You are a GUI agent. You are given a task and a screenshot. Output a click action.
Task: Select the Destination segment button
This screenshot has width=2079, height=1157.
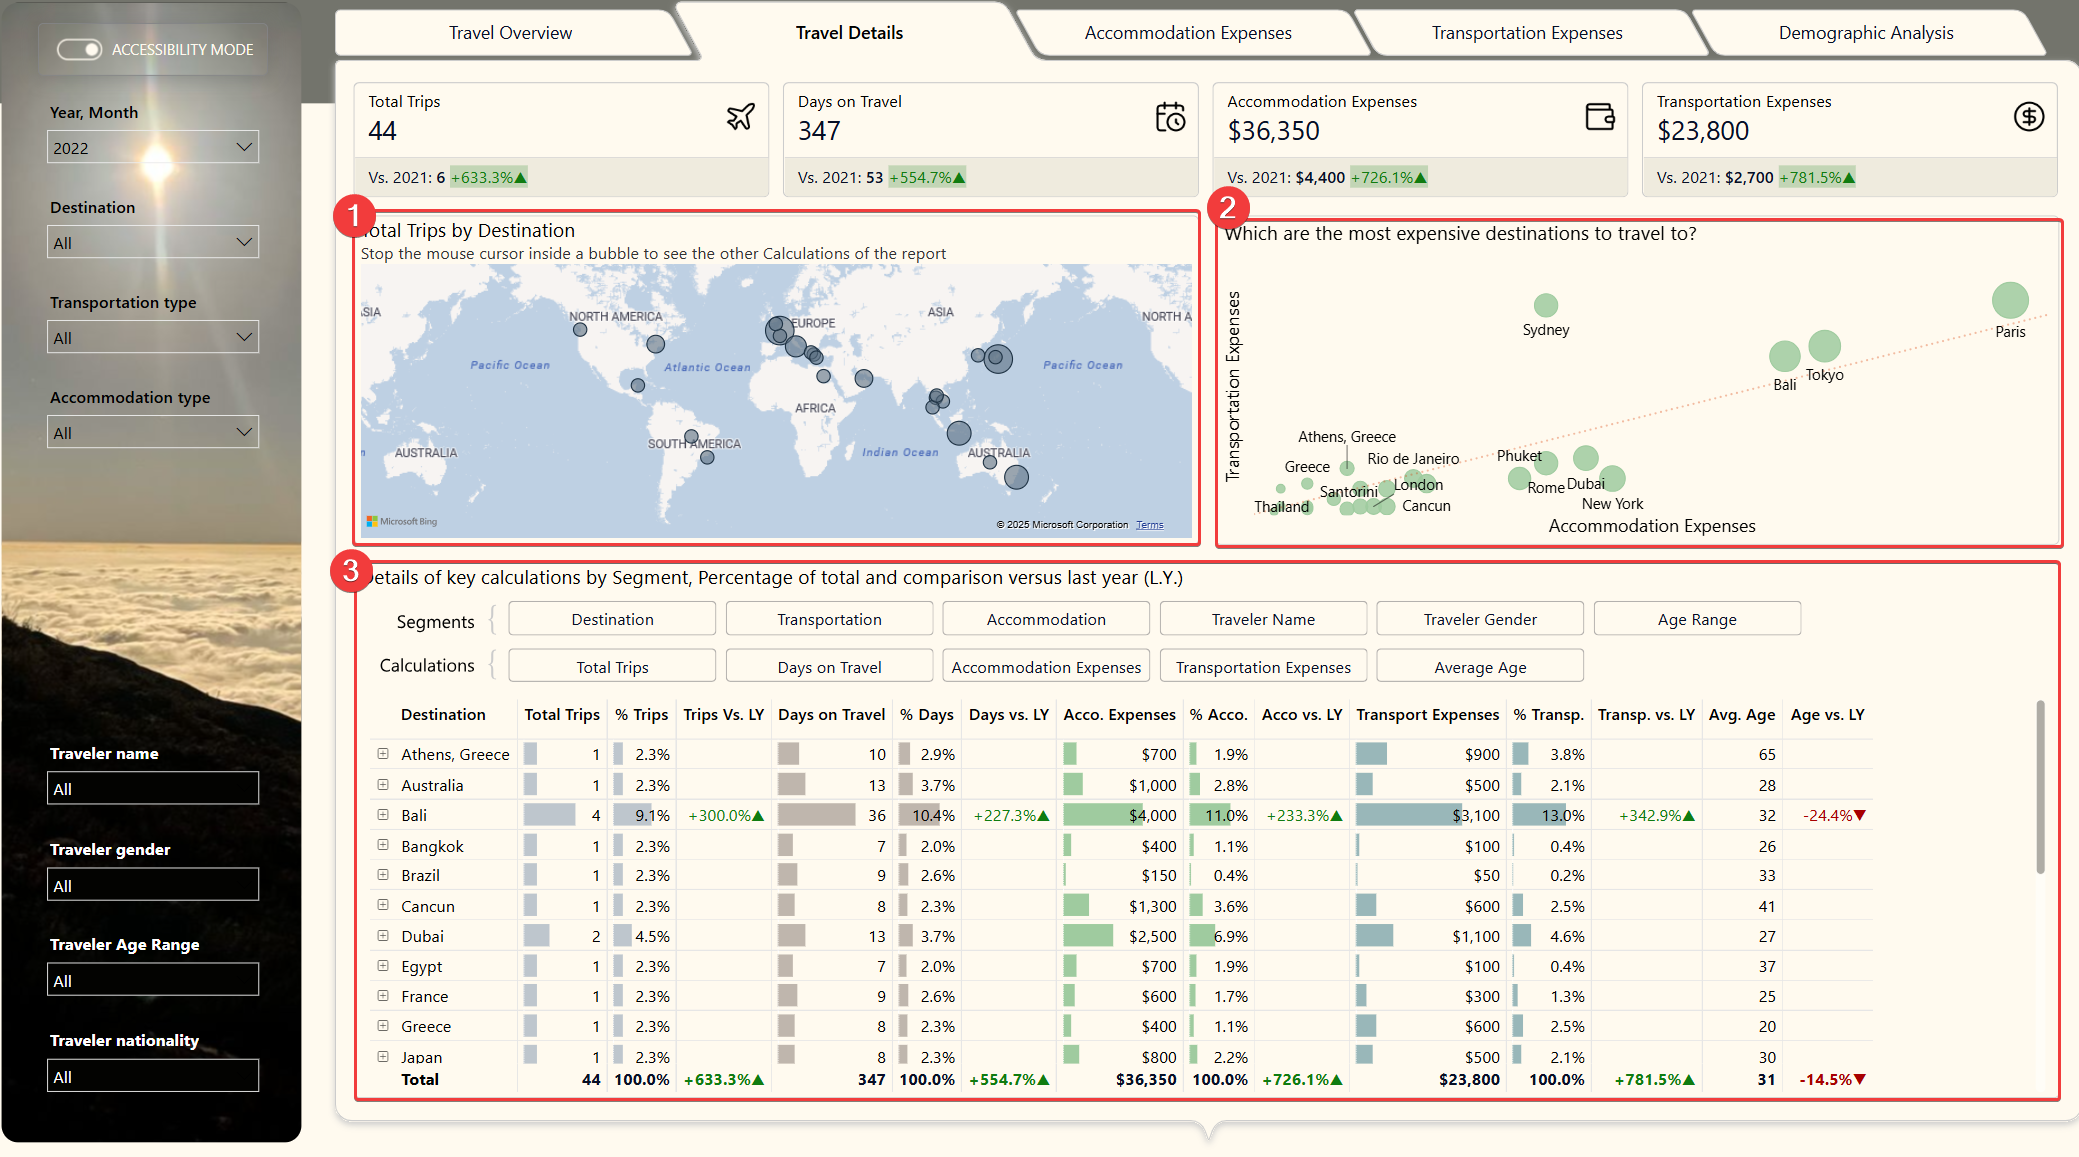(x=612, y=619)
